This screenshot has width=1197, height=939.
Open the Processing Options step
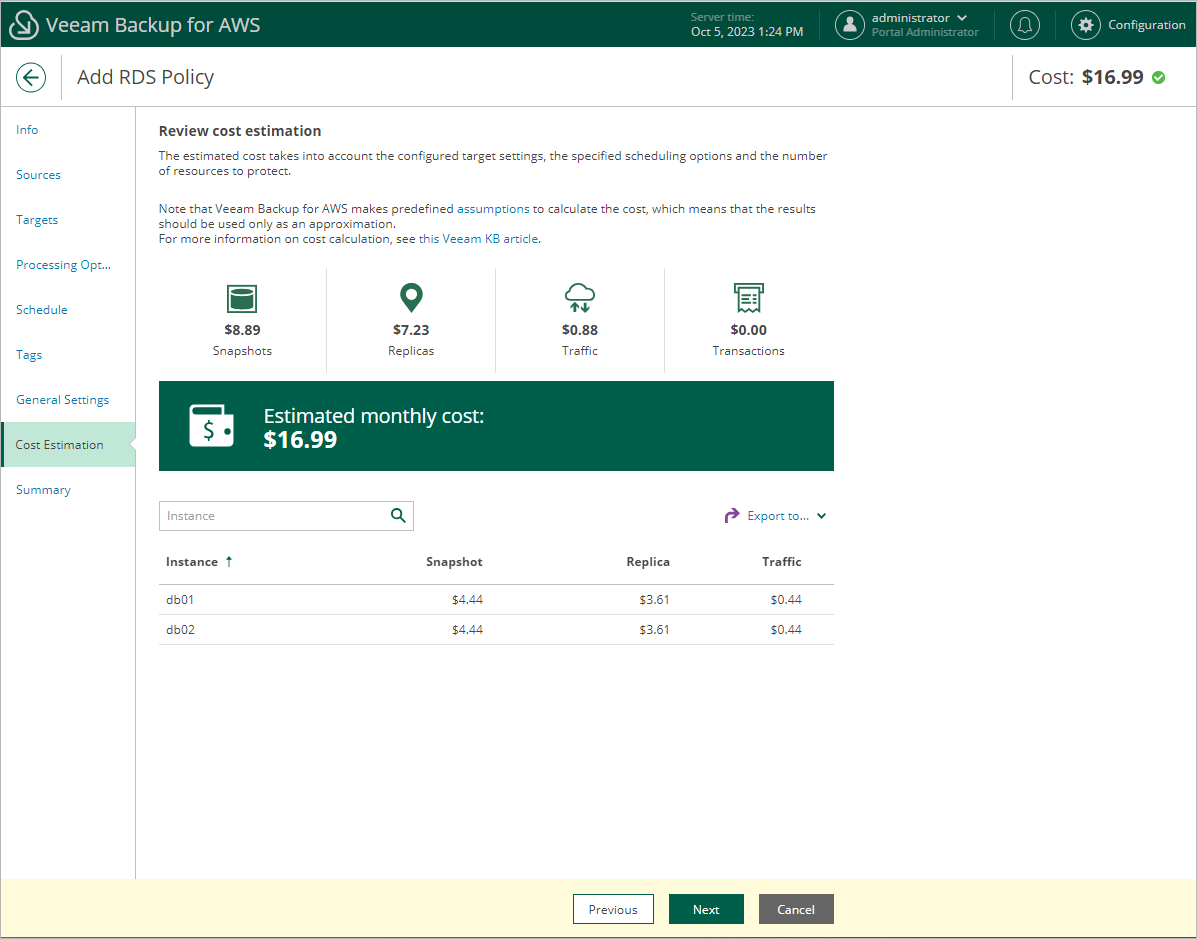(63, 265)
